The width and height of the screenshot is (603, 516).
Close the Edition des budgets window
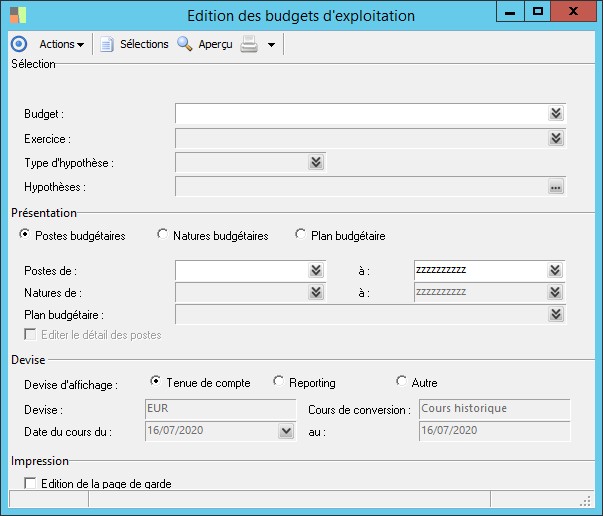click(x=573, y=12)
